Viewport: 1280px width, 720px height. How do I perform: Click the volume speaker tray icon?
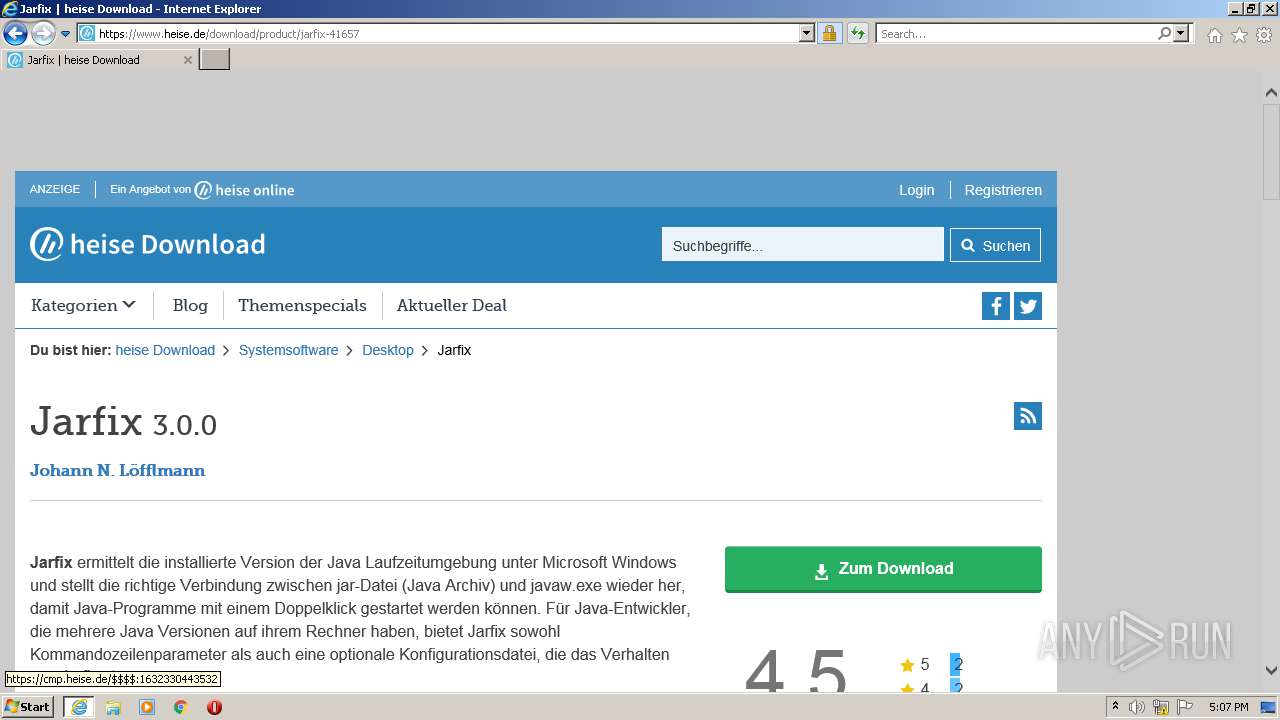click(x=1137, y=707)
